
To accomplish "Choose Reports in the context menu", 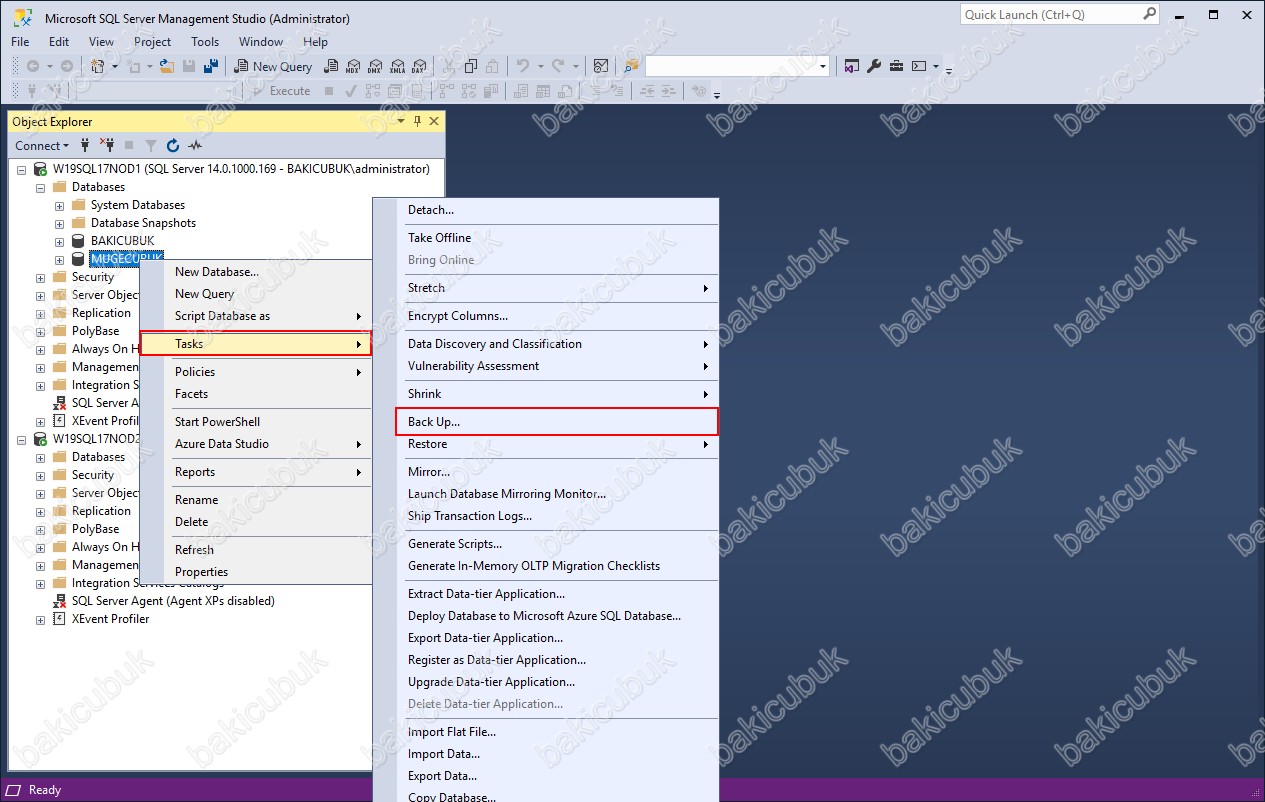I will pos(255,472).
